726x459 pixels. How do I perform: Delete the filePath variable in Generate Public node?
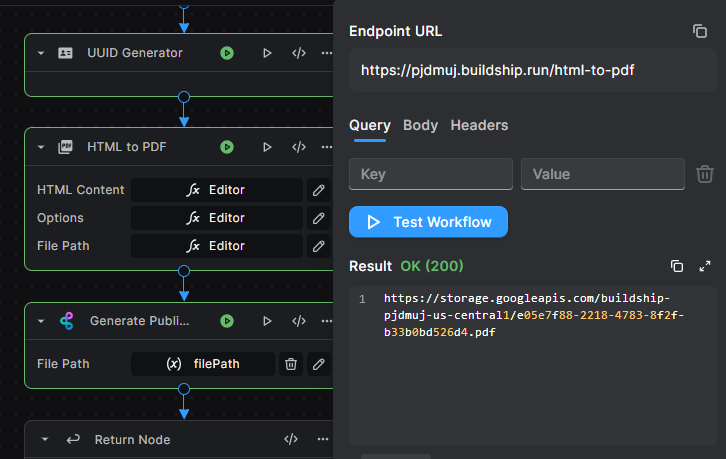point(291,364)
